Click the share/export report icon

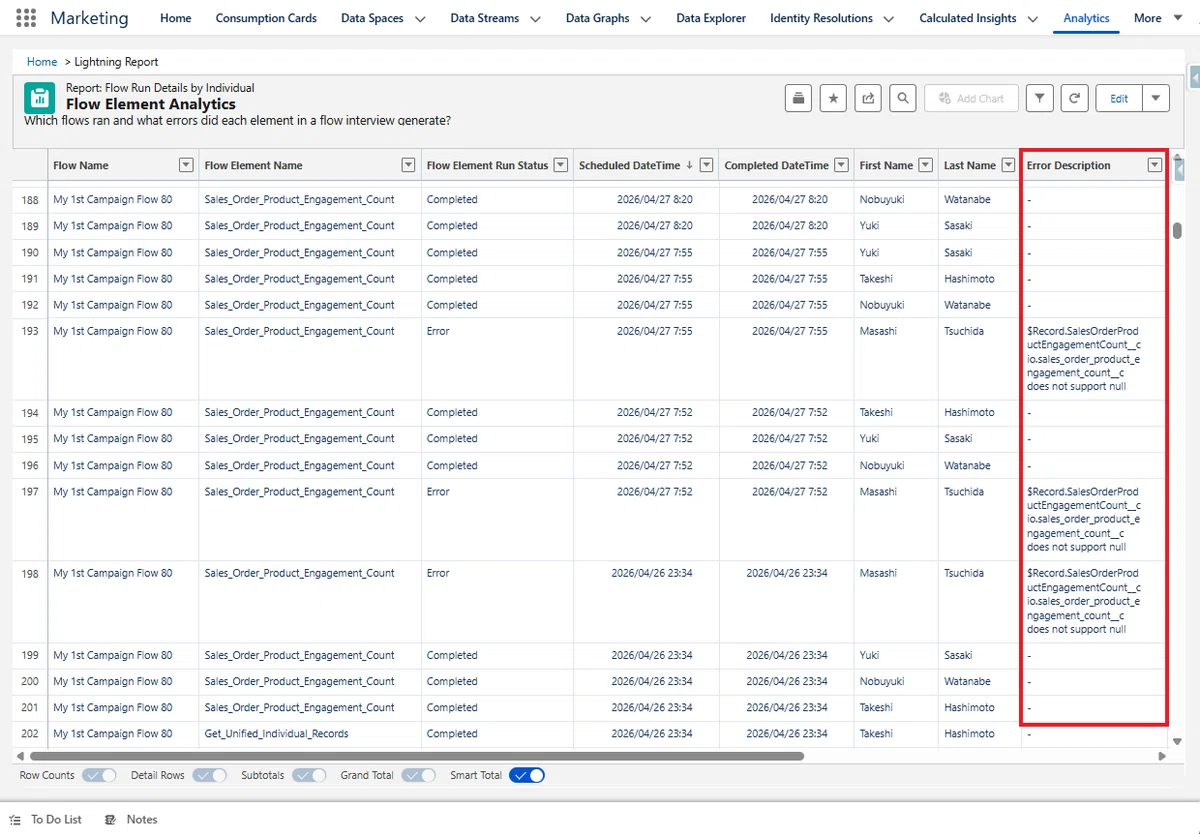[x=868, y=98]
